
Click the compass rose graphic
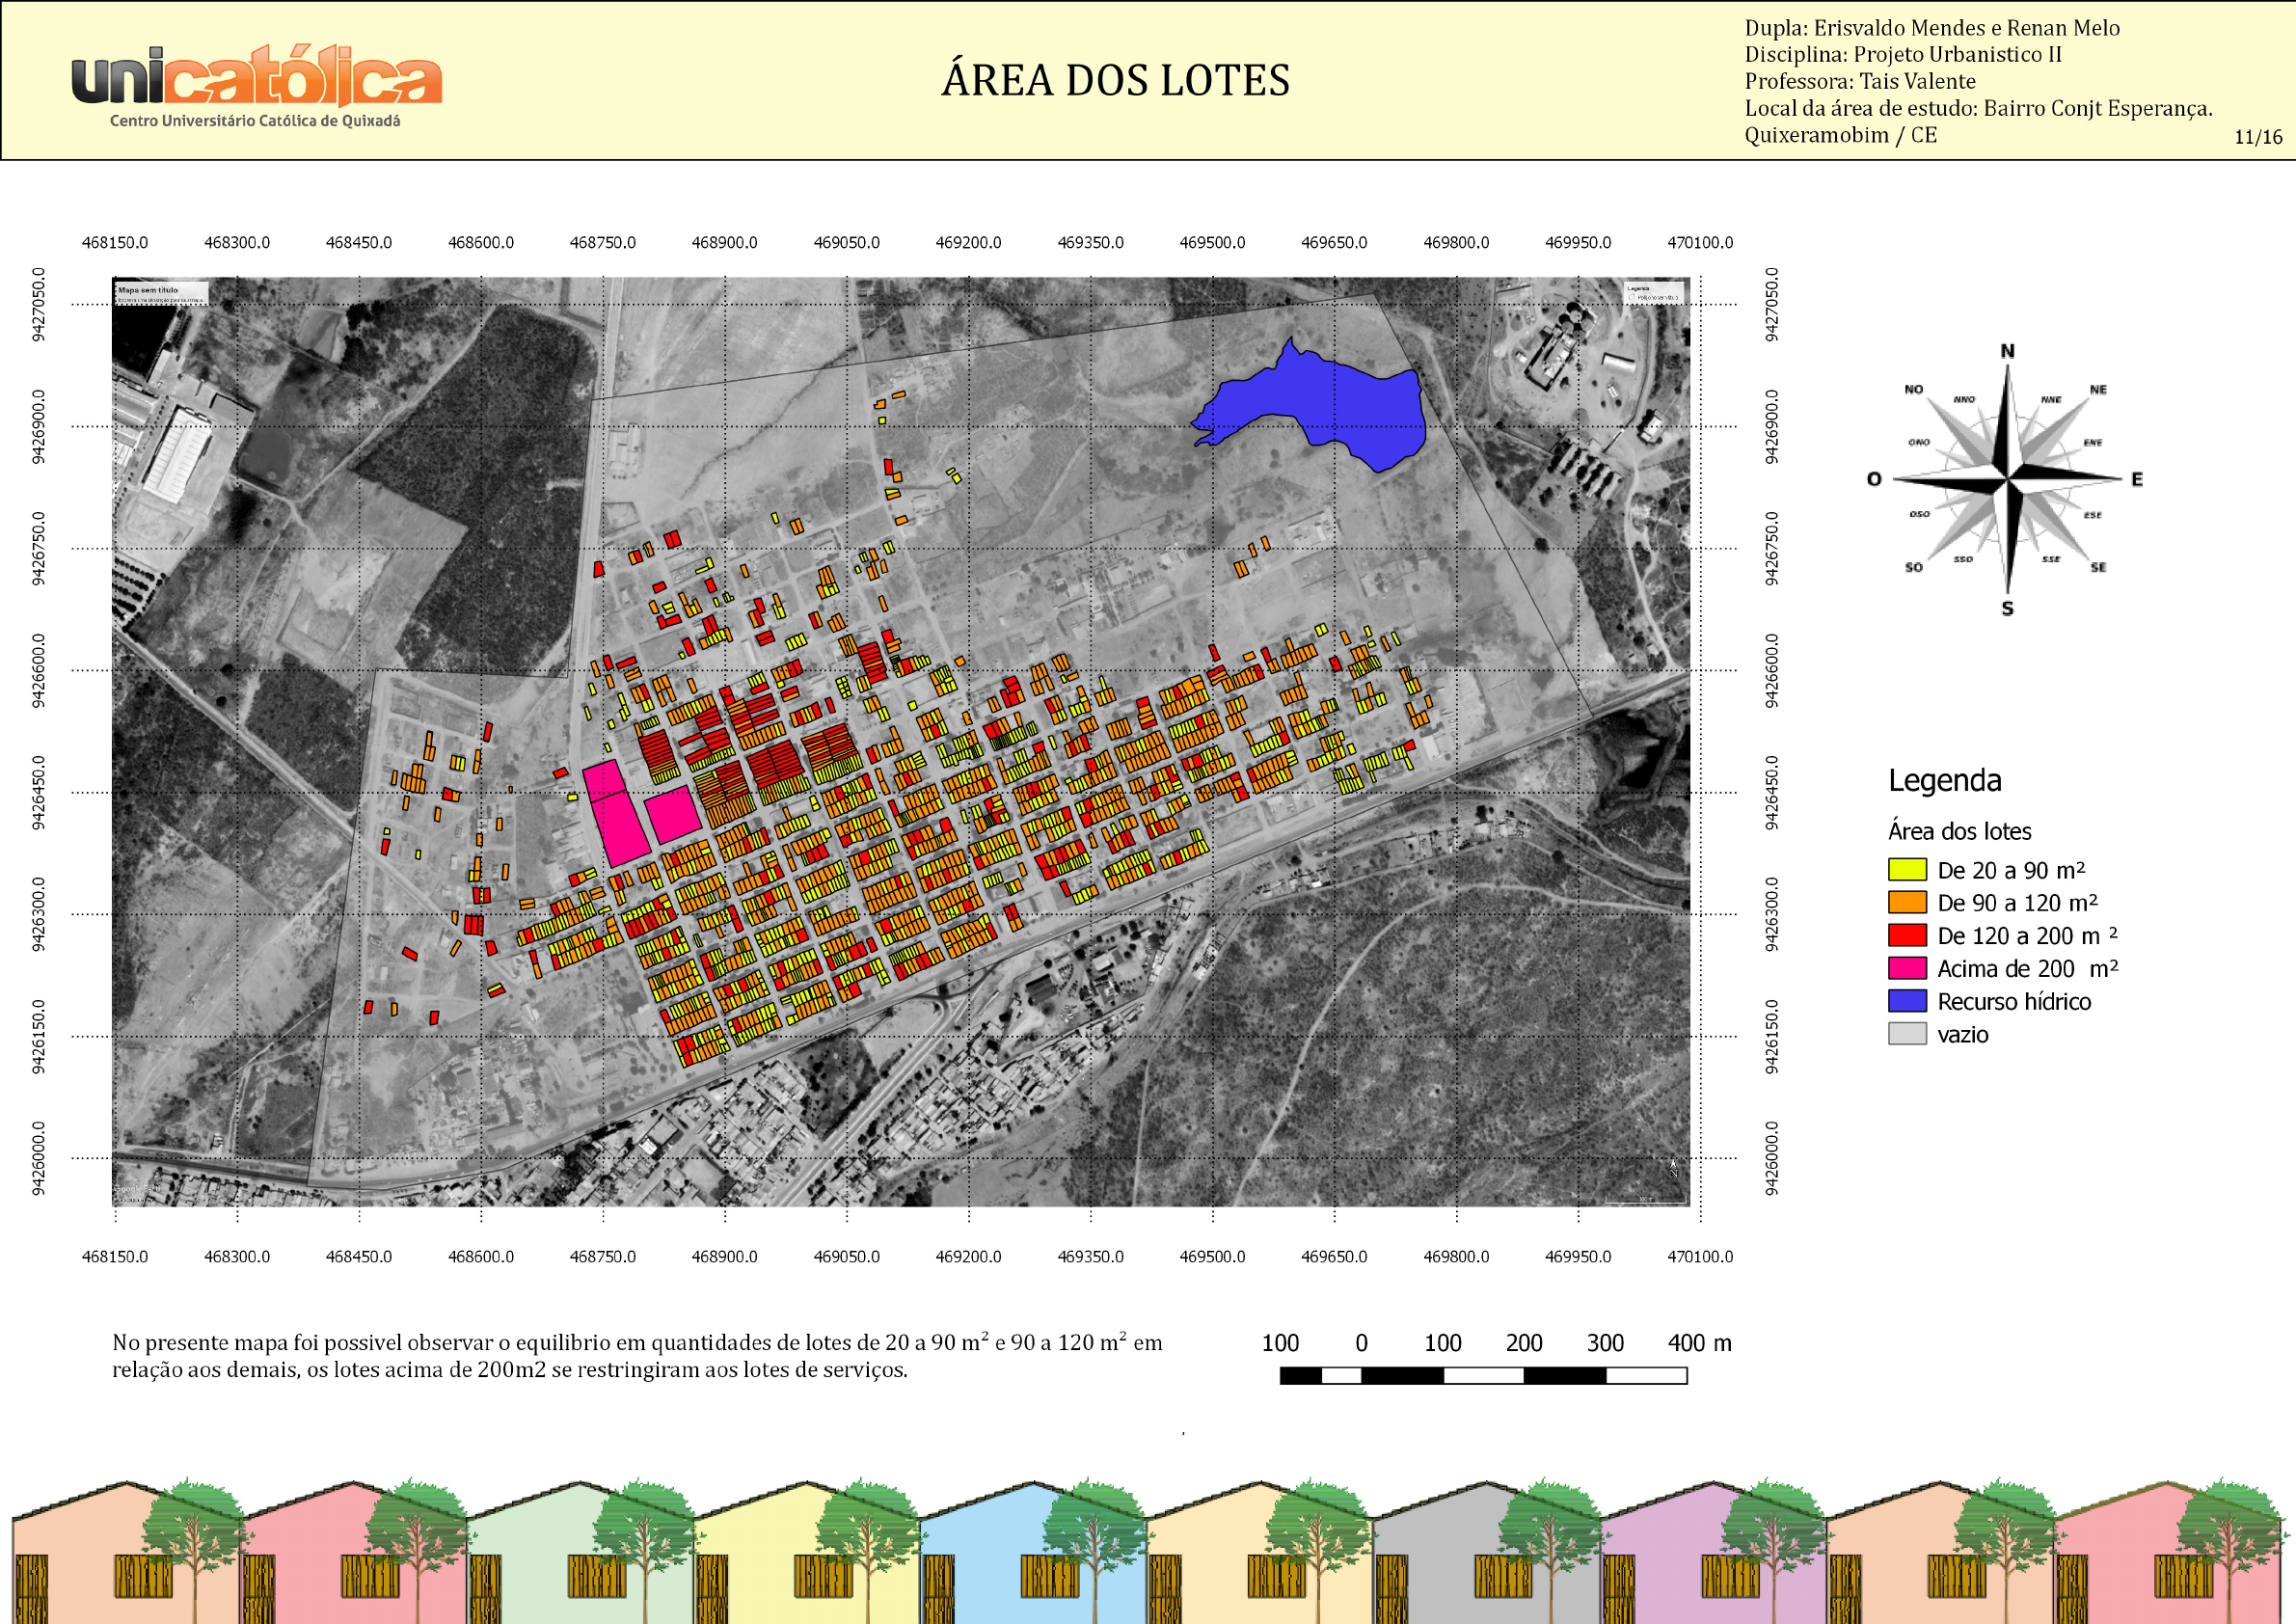pos(2006,479)
